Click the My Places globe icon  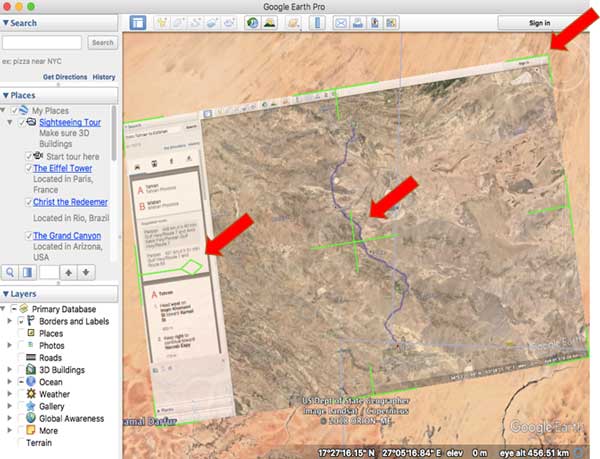[x=24, y=110]
